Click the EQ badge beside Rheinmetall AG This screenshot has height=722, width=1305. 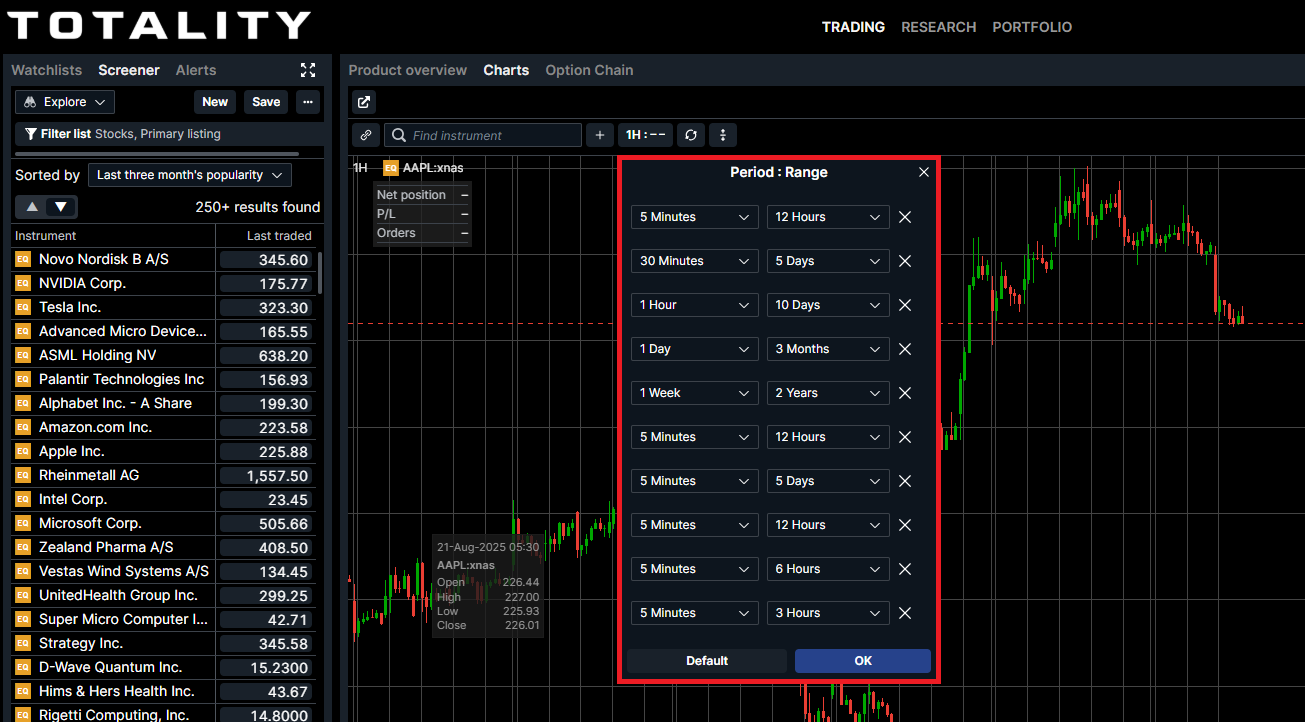click(x=23, y=475)
